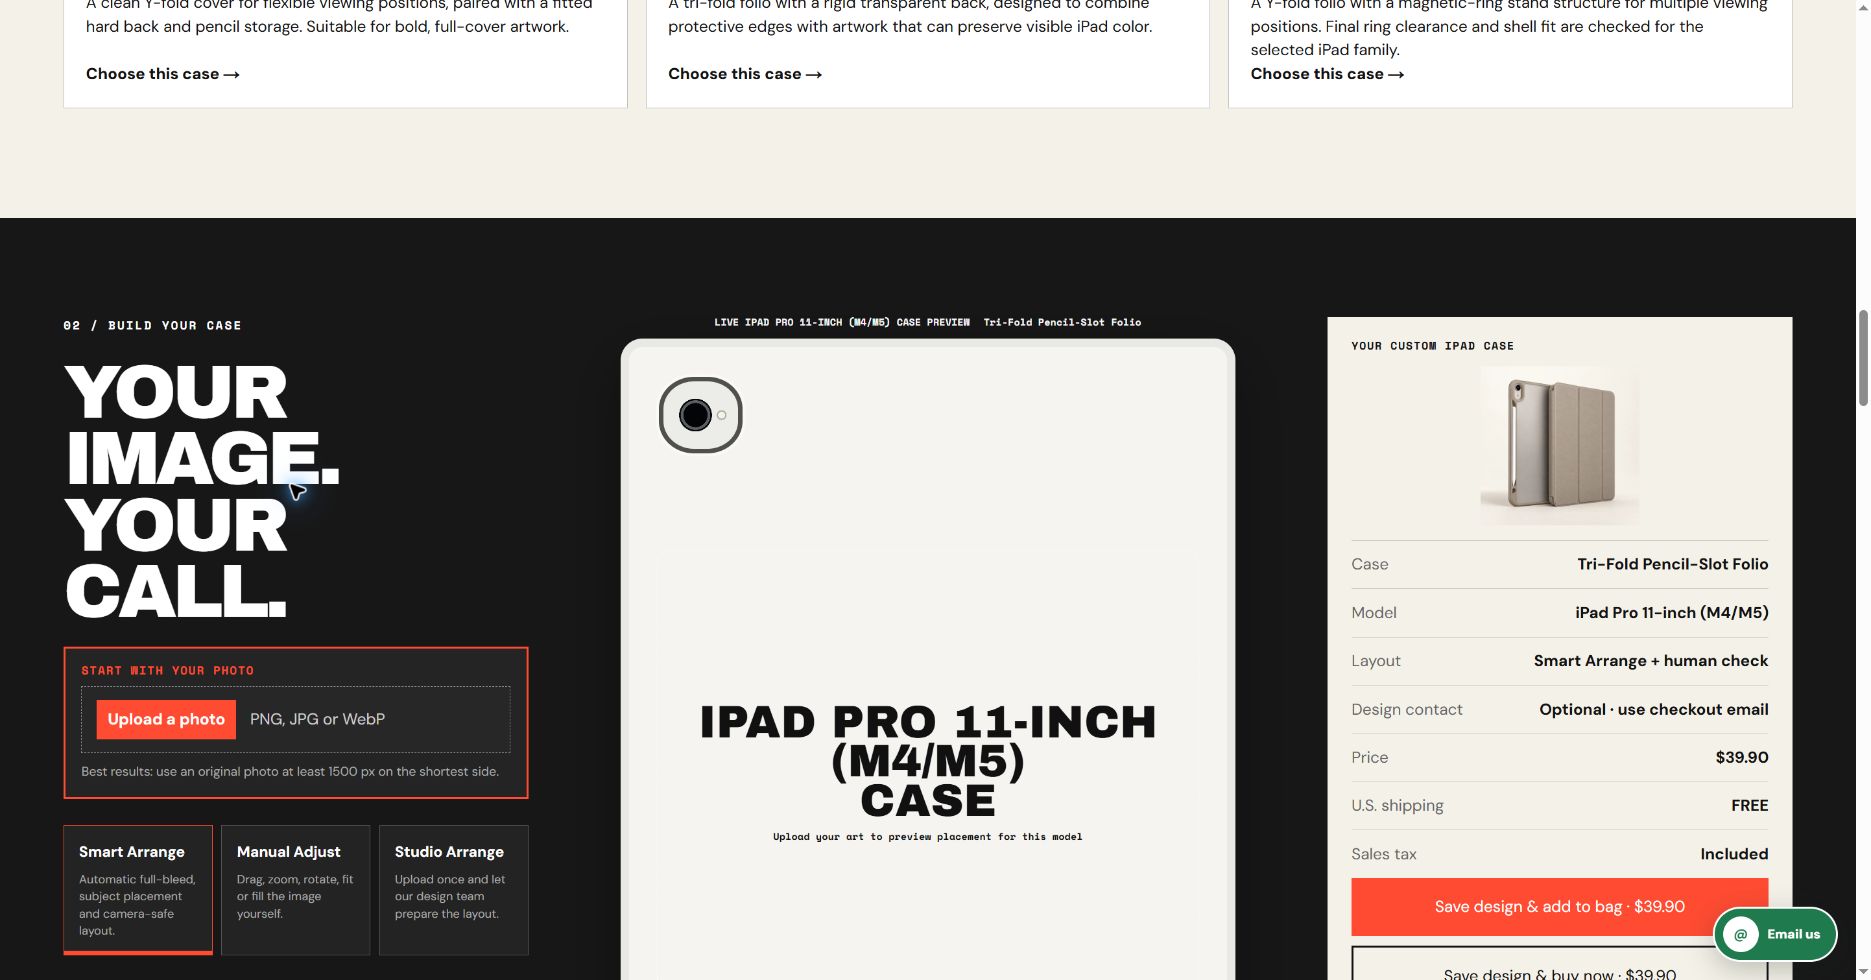
Task: Select the Manual Adjust layout option
Action: [295, 890]
